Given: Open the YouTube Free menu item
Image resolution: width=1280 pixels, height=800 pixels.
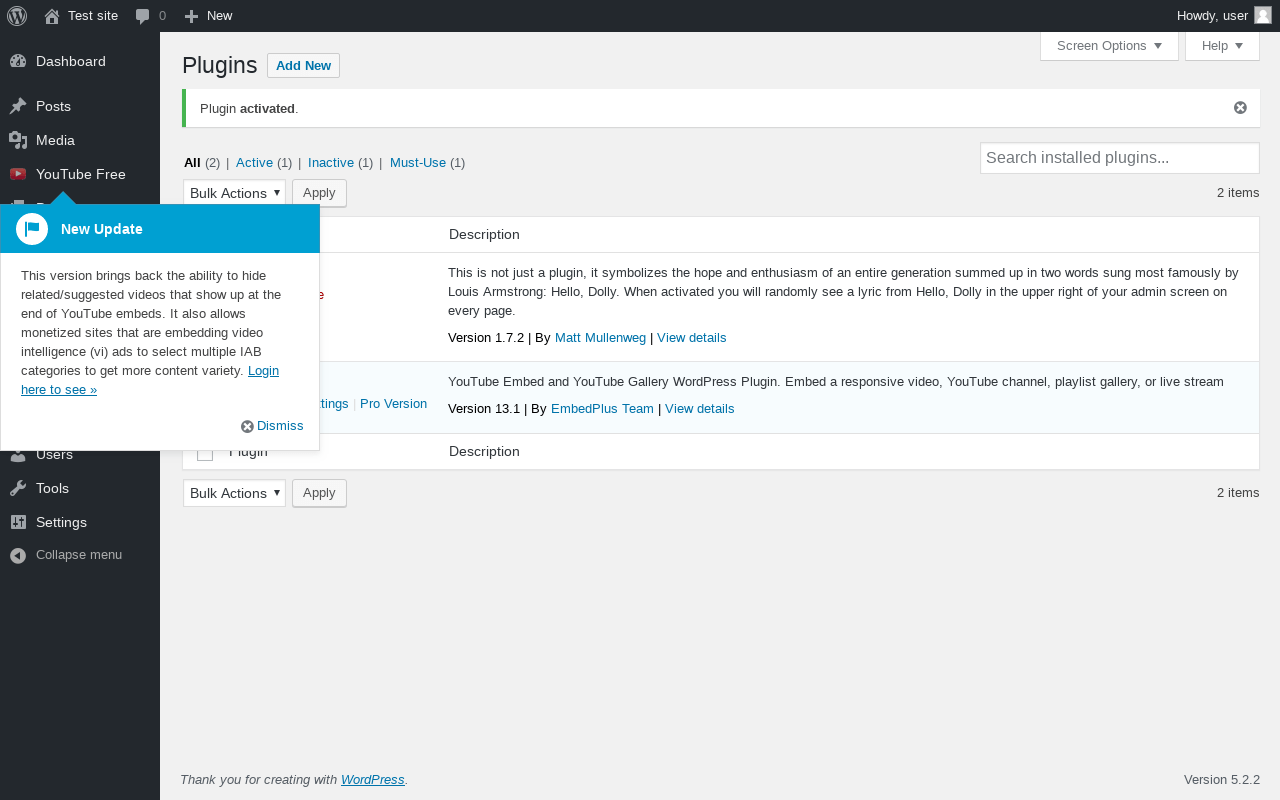Looking at the screenshot, I should 80,174.
